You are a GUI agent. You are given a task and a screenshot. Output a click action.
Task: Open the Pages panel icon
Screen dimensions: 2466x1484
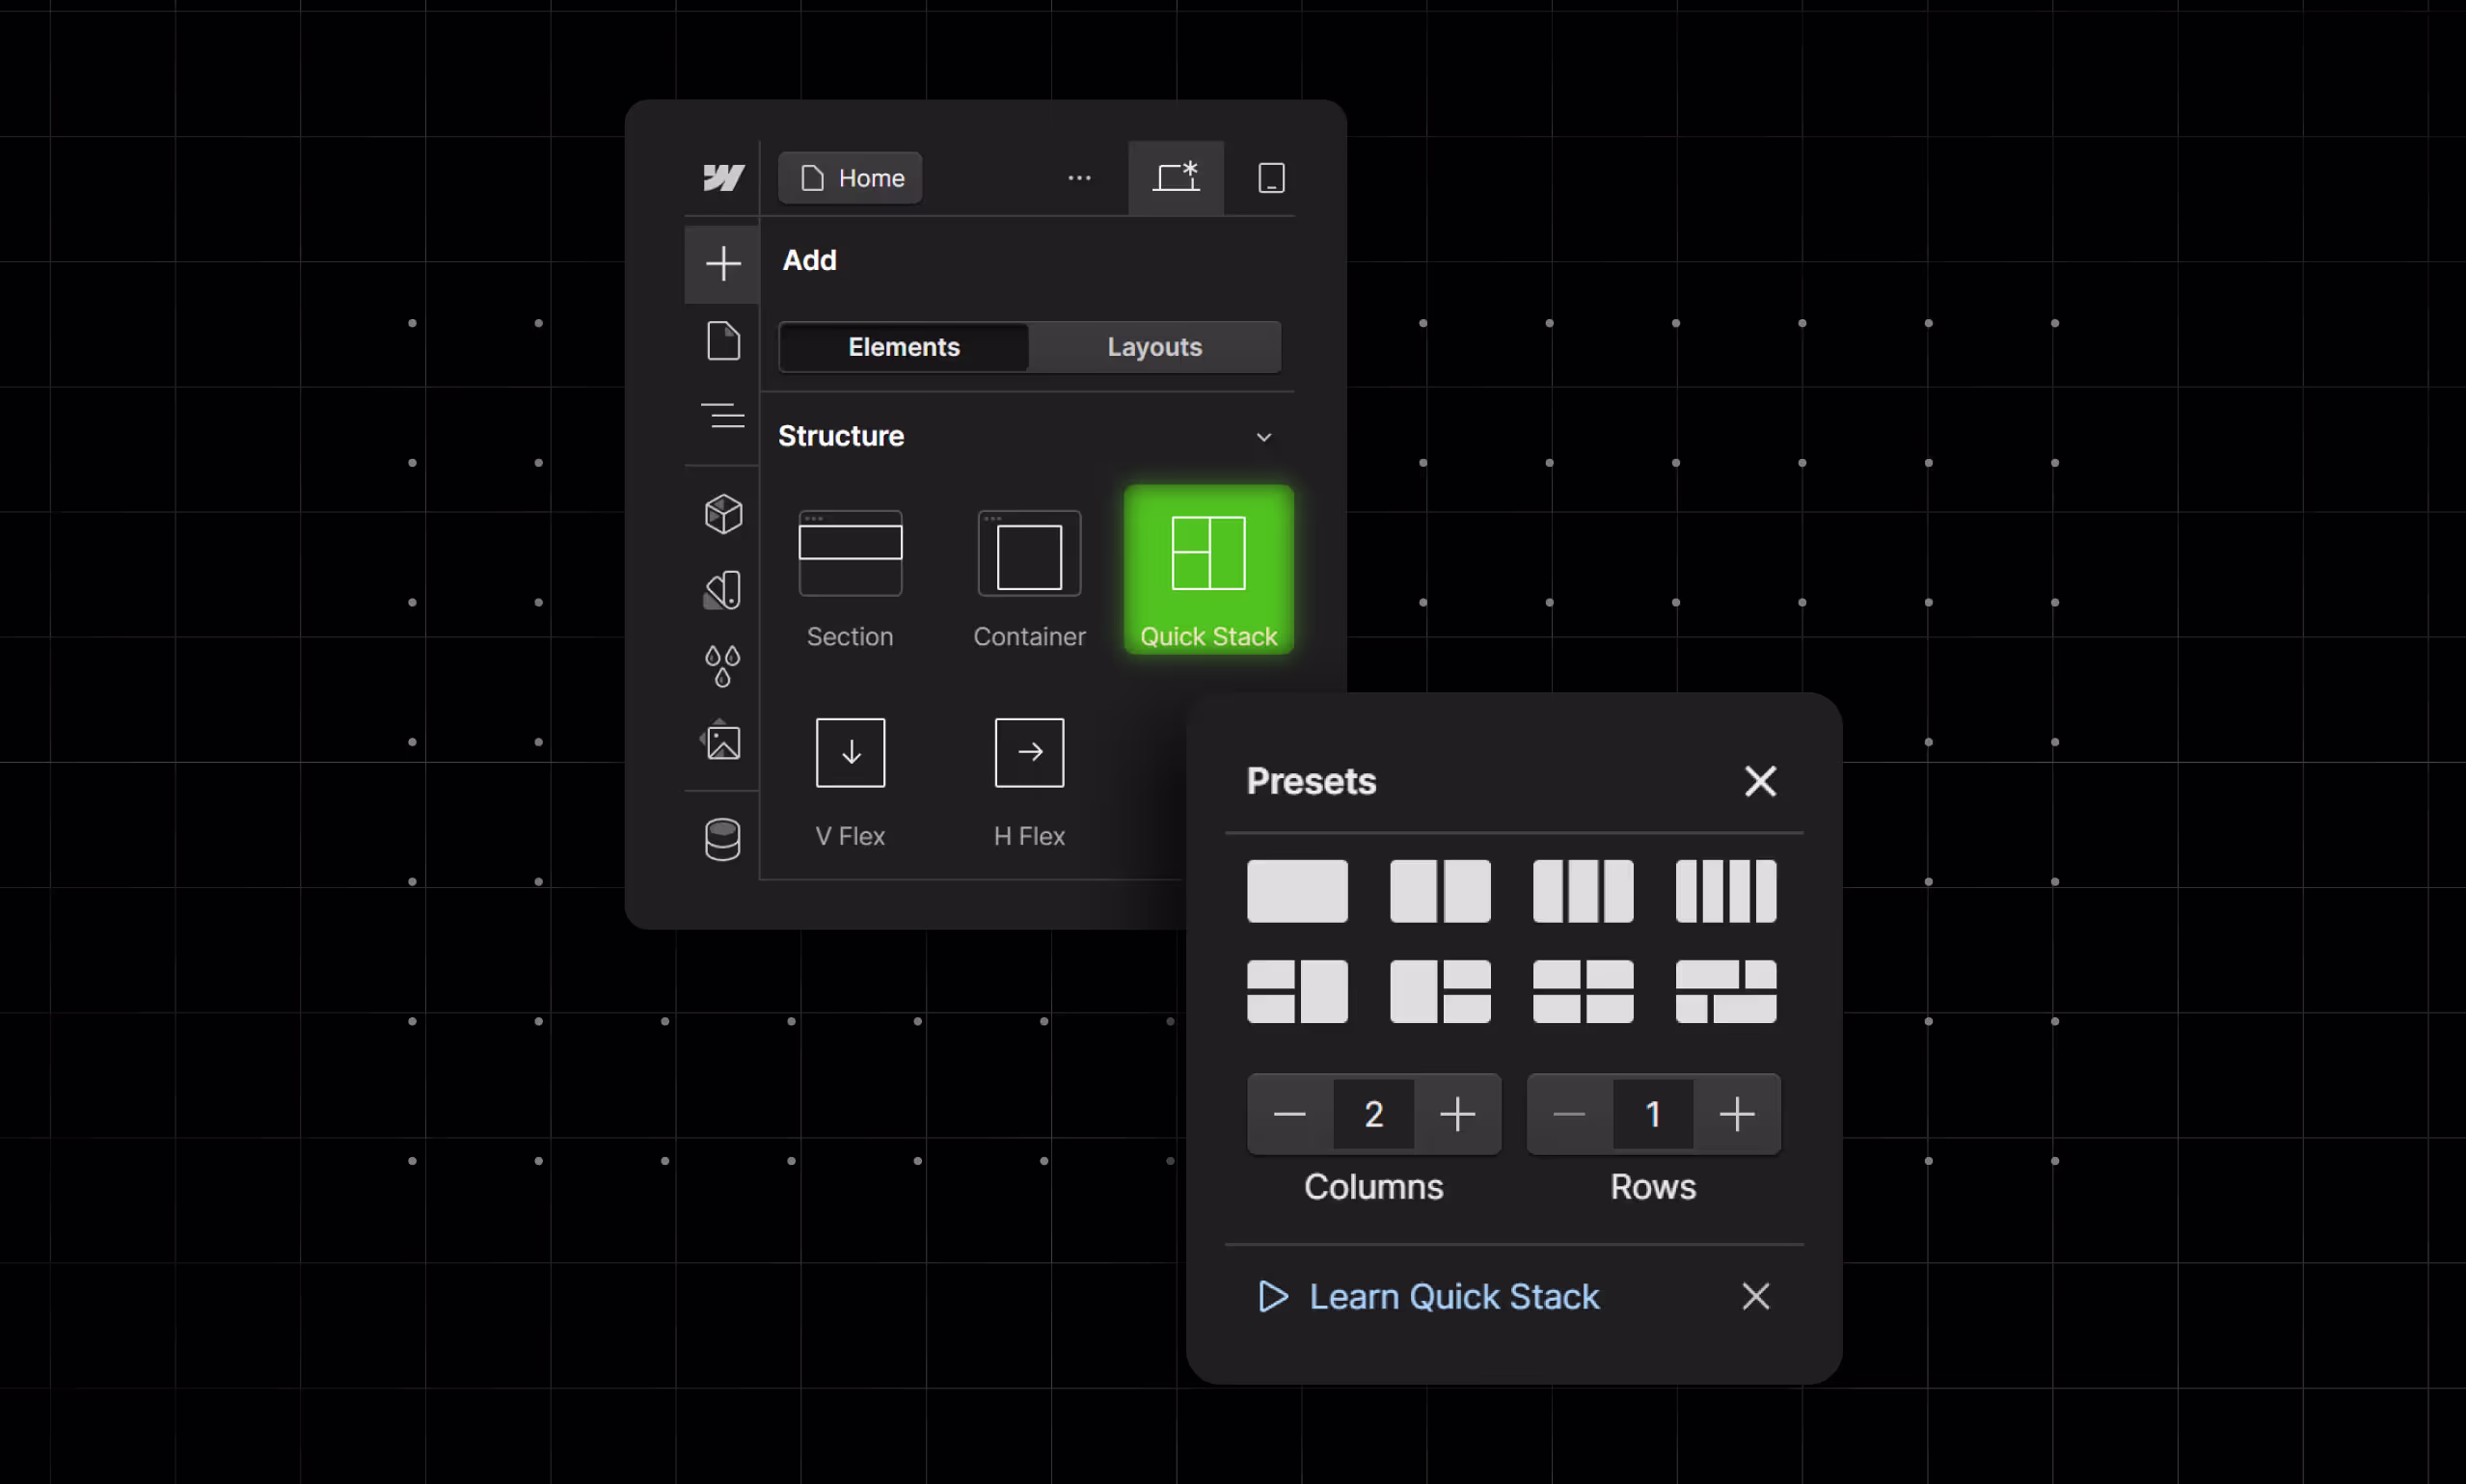723,341
